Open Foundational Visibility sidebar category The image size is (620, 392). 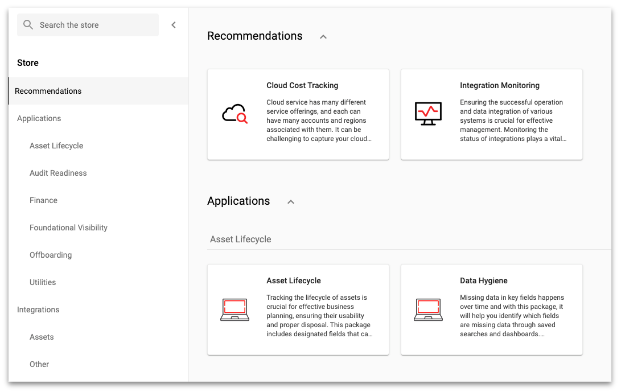click(68, 227)
